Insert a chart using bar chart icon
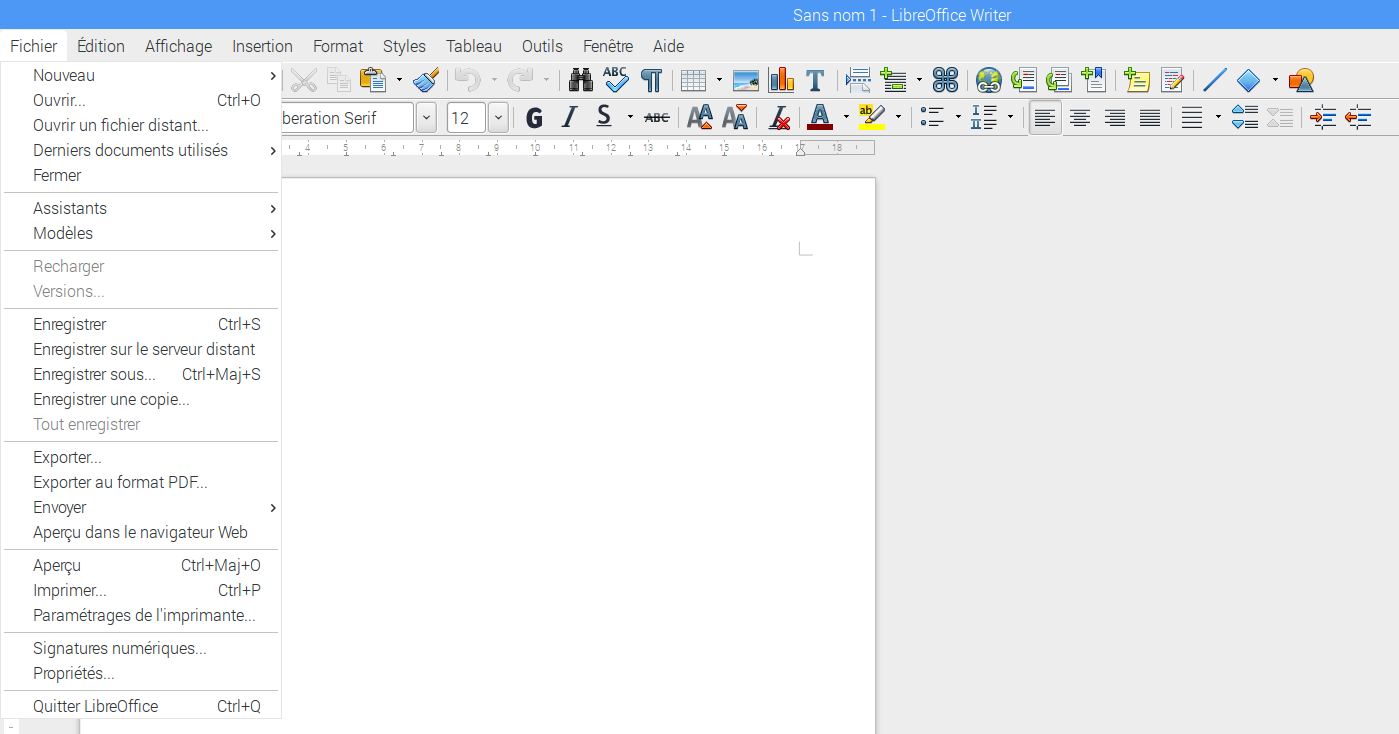 [x=781, y=80]
